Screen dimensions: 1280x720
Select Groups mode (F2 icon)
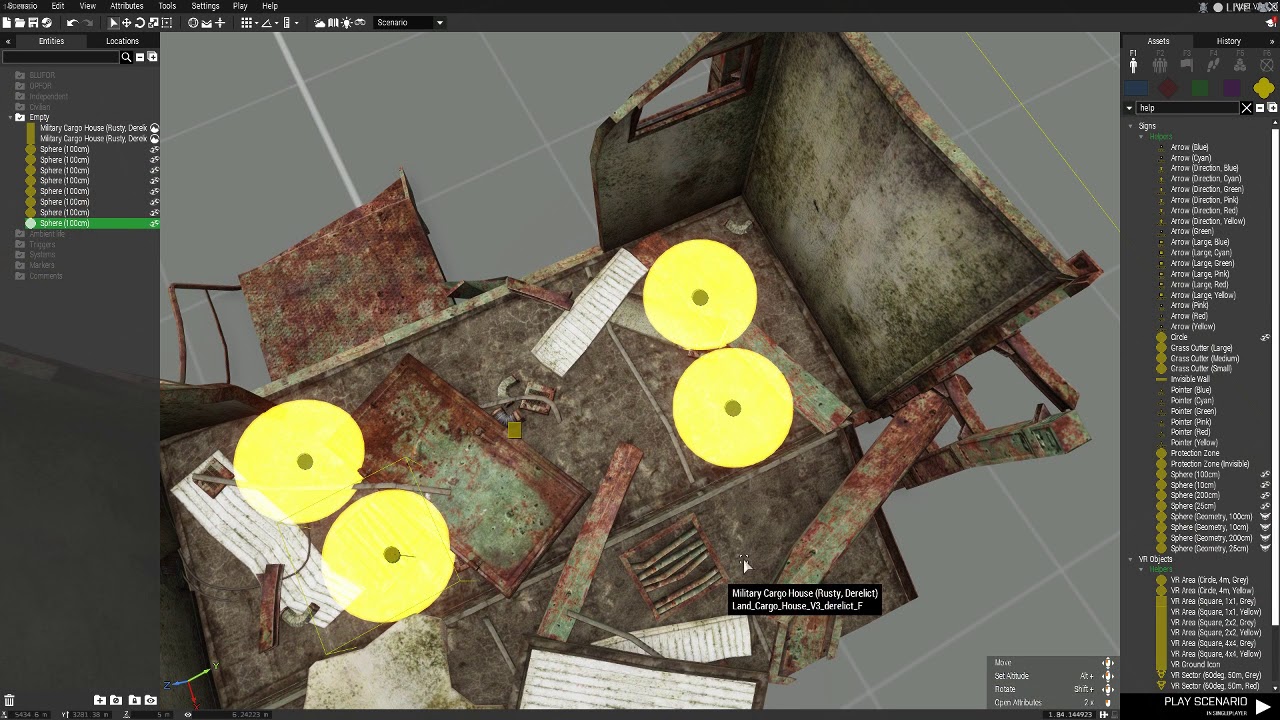click(1160, 64)
